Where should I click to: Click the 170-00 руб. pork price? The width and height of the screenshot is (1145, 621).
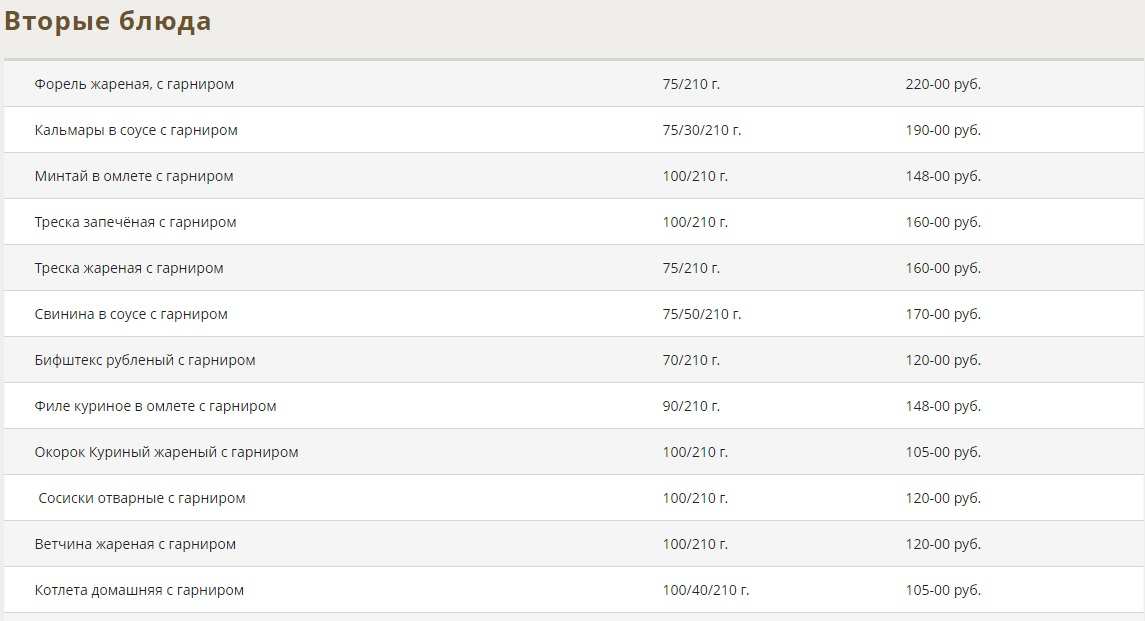(x=942, y=314)
